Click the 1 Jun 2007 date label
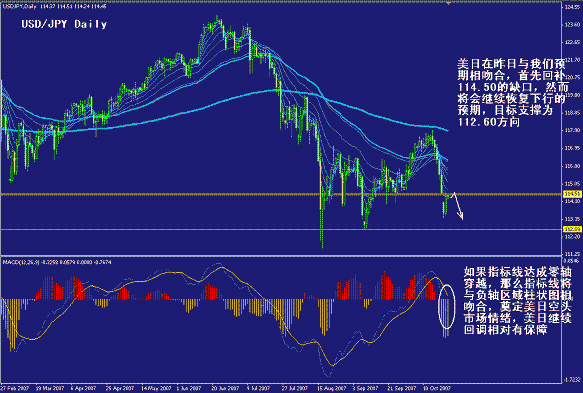583x393 pixels. tap(189, 389)
